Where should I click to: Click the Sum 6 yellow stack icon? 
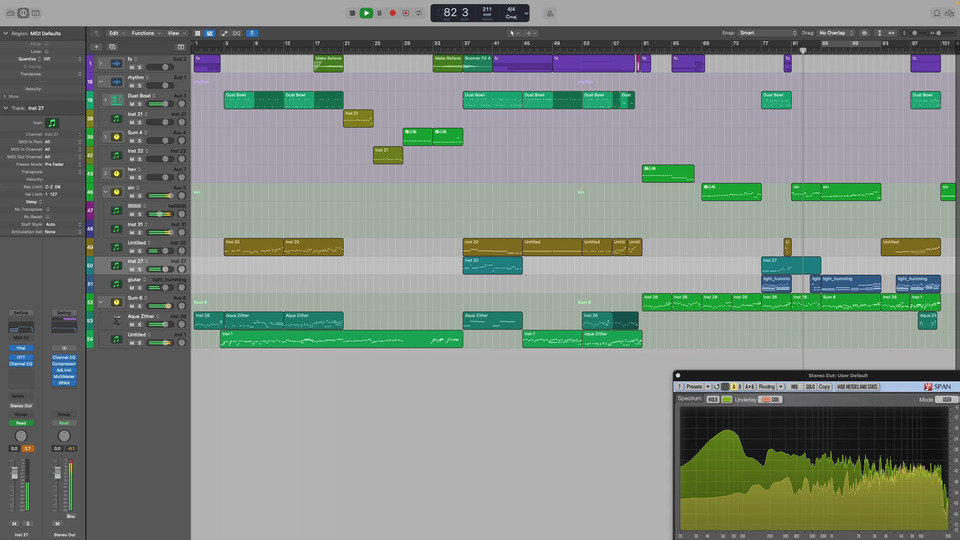(116, 302)
